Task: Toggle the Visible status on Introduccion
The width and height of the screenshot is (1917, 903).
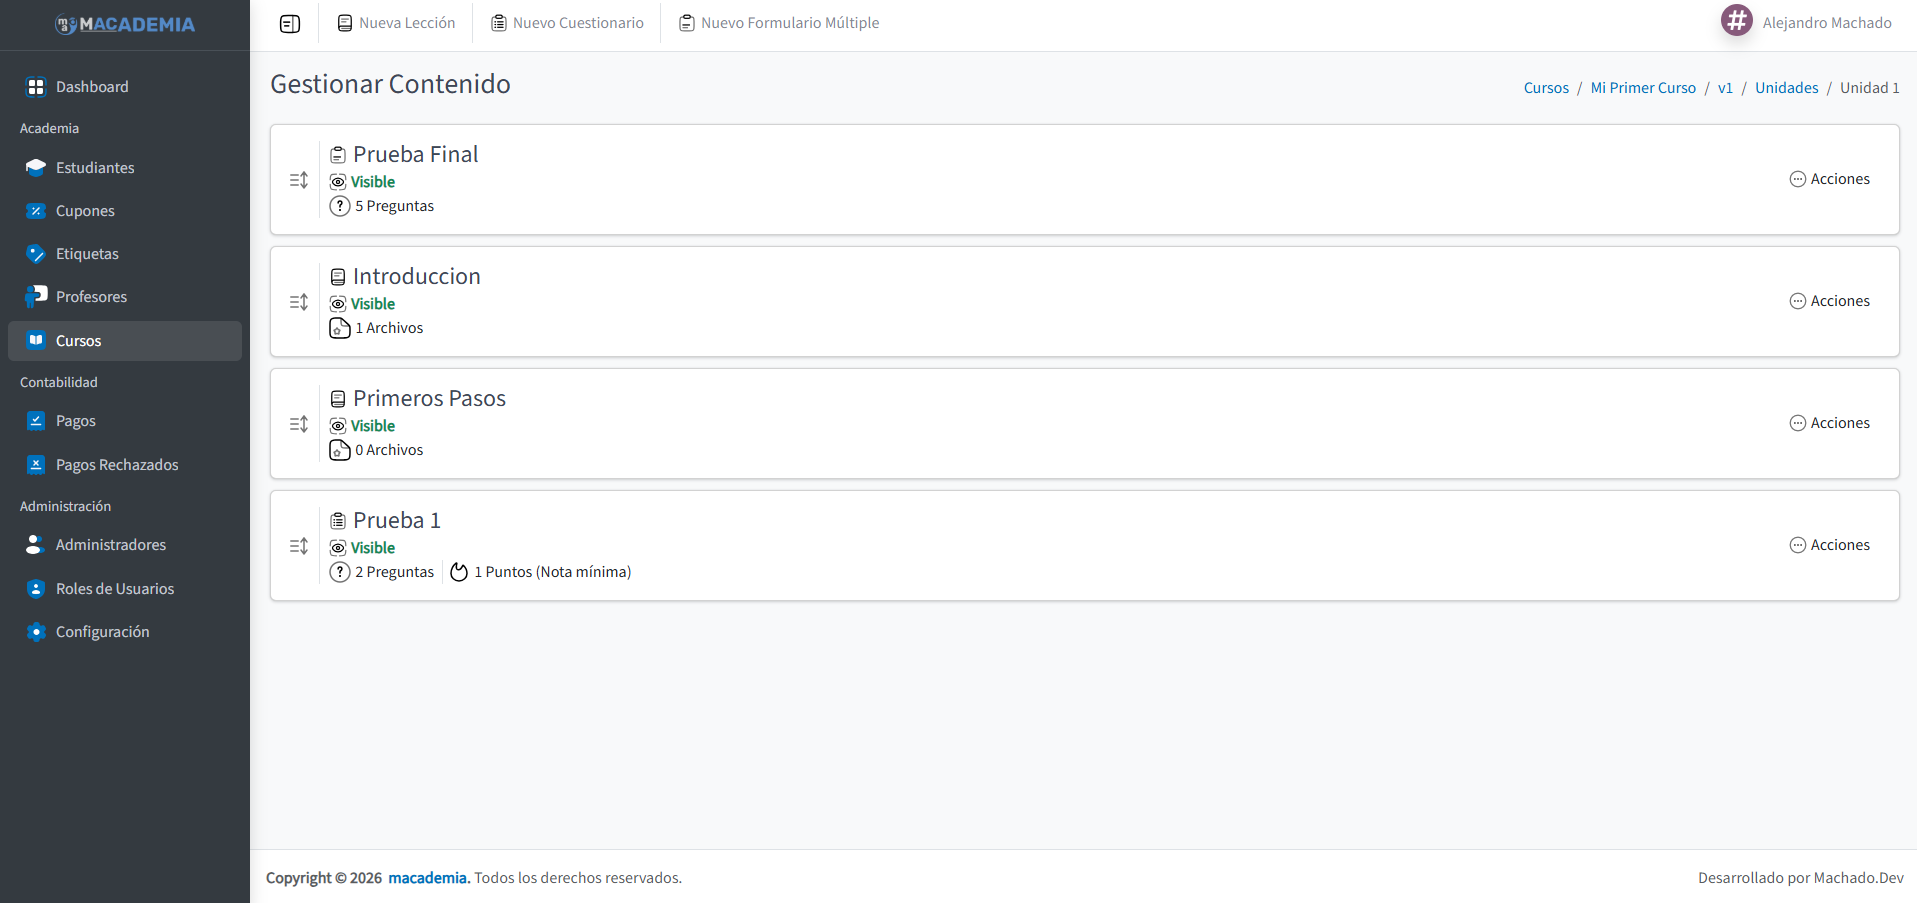Action: (x=362, y=303)
